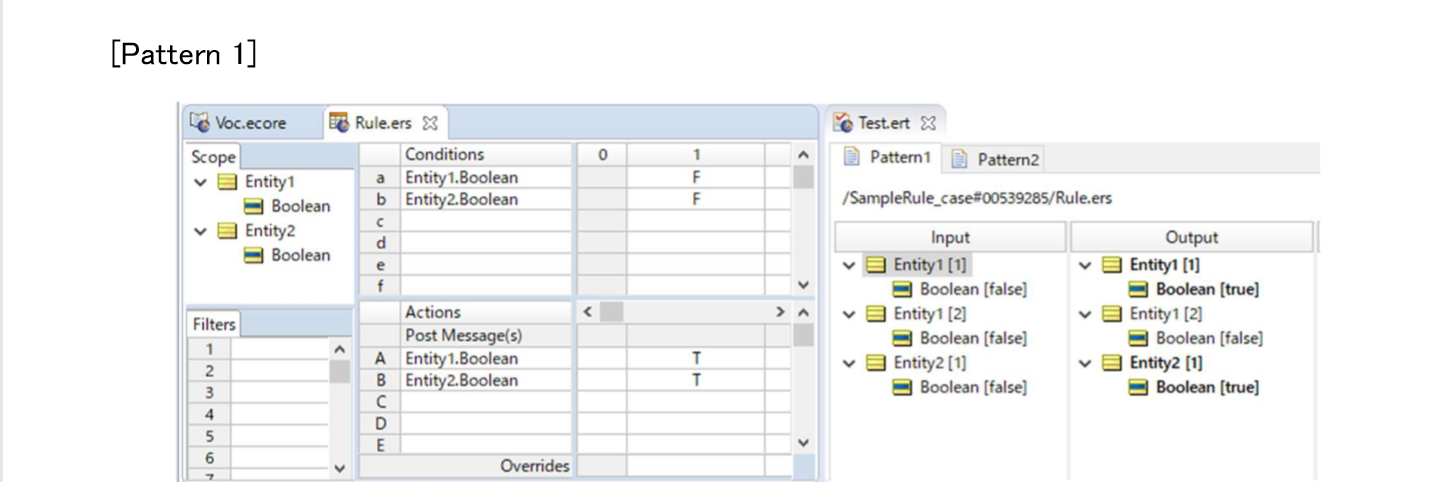This screenshot has height=482, width=1452.
Task: Close the Rule.ers tab
Action: point(431,123)
